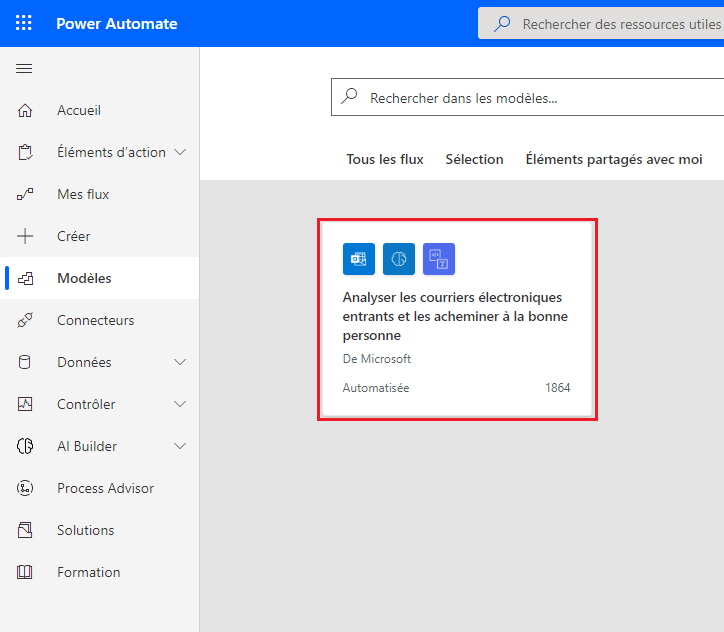Expand the Données section chevron
Viewport: 724px width, 632px height.
(x=180, y=362)
